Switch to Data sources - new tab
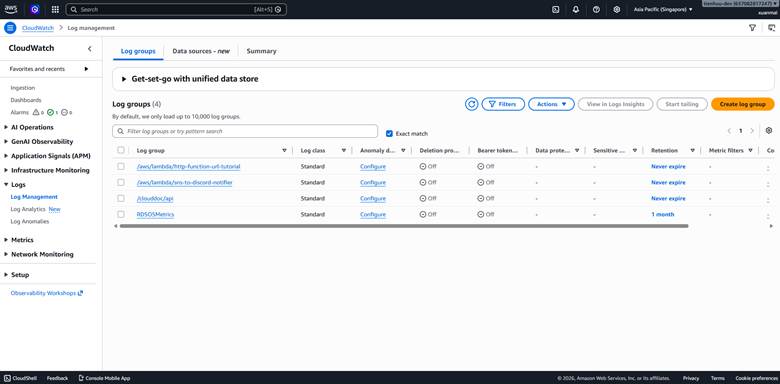780x384 pixels. pos(201,51)
